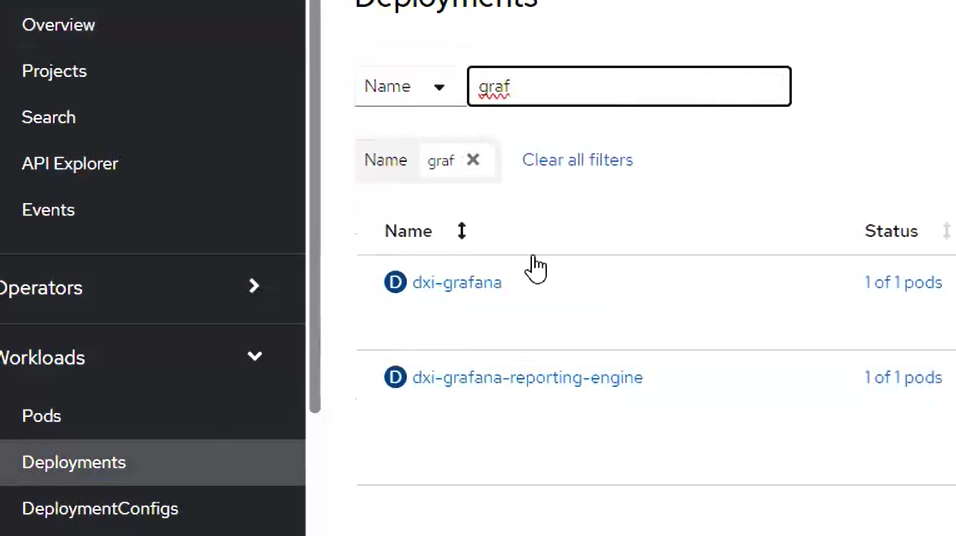The width and height of the screenshot is (956, 536).
Task: Open Events in the sidebar
Action: click(48, 210)
